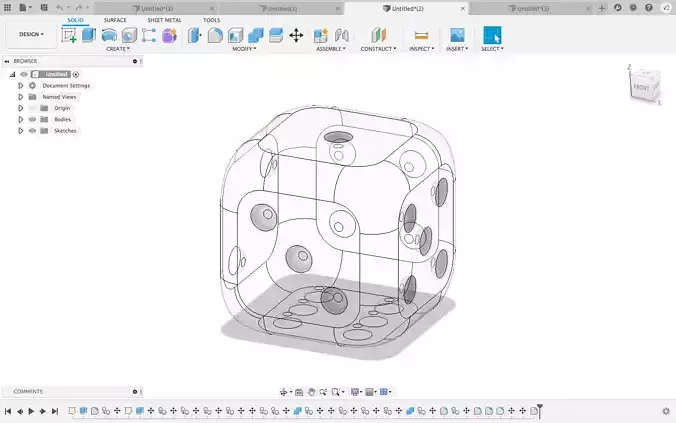Toggle visibility eye of root Untitled component
Viewport: 676px width, 423px height.
(x=24, y=74)
